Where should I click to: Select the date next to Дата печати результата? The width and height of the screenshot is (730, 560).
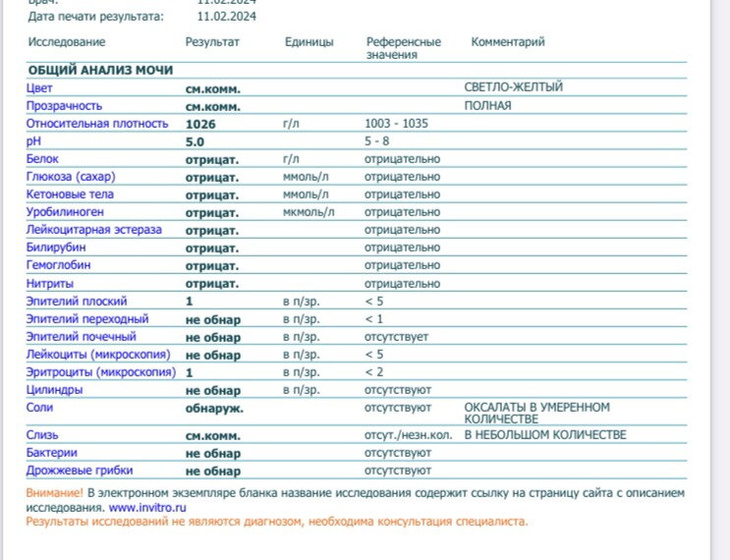click(227, 16)
